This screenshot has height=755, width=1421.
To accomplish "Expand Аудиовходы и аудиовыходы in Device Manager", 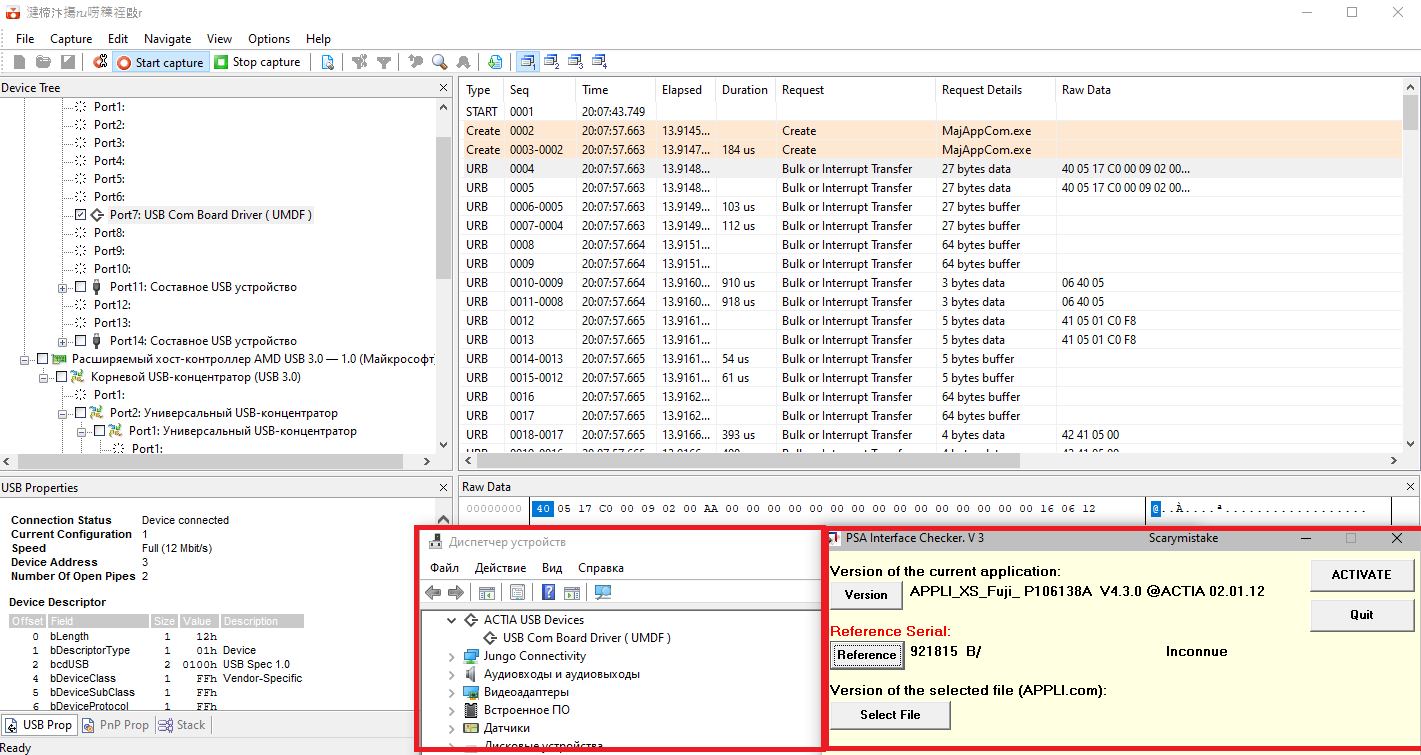I will coord(454,675).
